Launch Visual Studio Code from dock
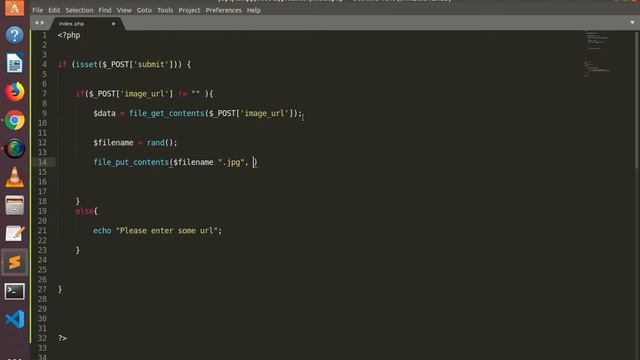The image size is (640, 360). pyautogui.click(x=14, y=319)
